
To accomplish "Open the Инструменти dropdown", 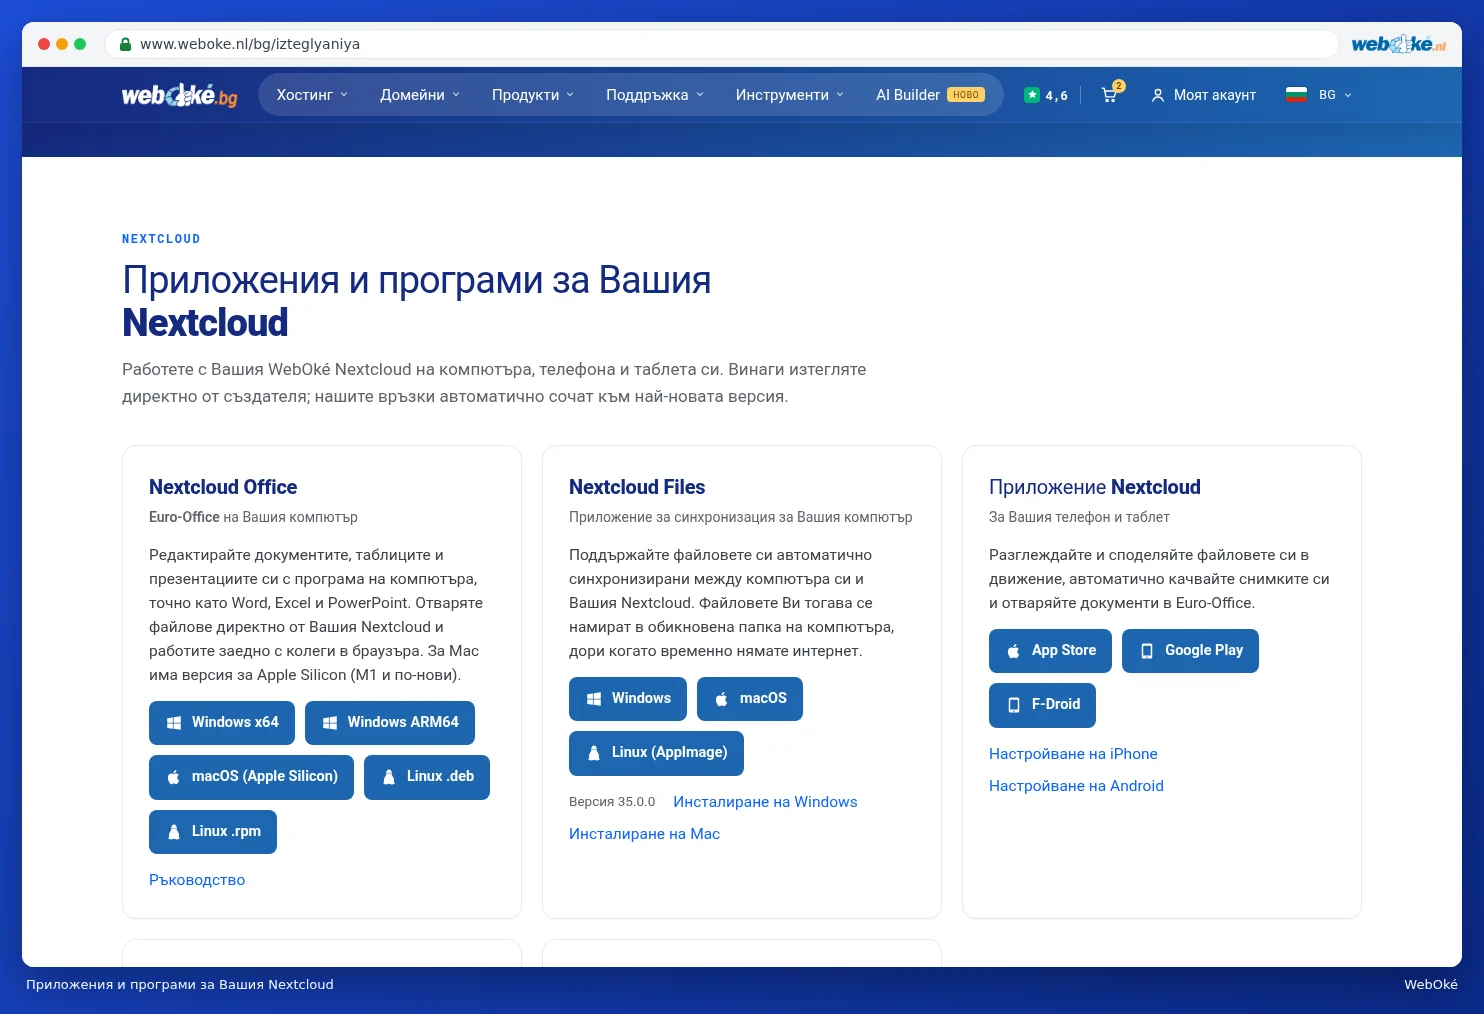I will tap(790, 95).
